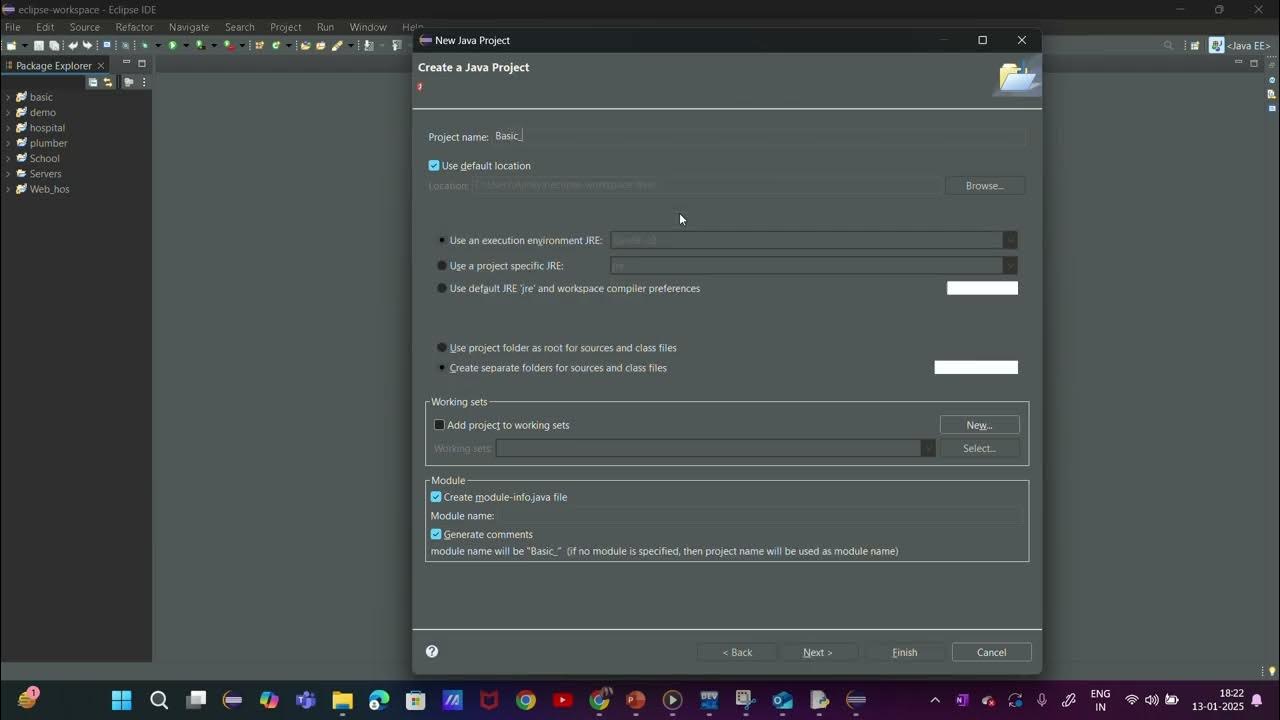Select Use project folder as root option
This screenshot has height=720, width=1280.
(x=442, y=347)
